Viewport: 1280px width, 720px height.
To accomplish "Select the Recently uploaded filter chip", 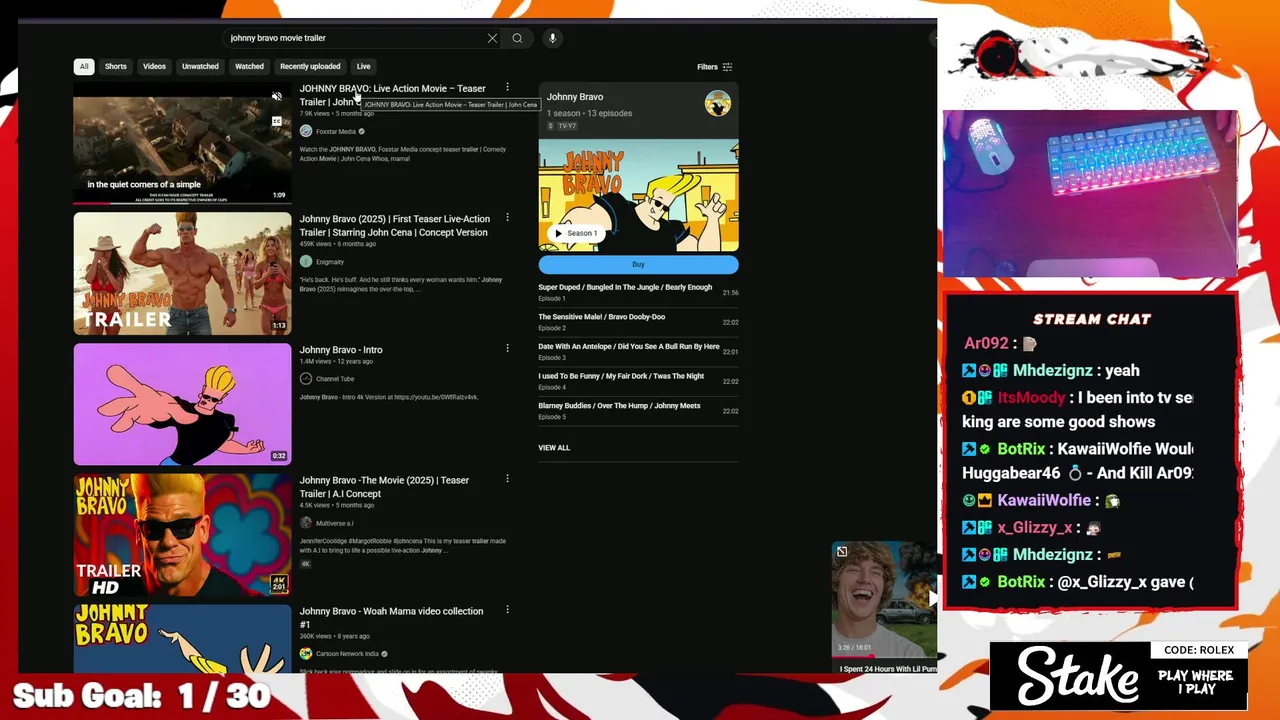I will tap(310, 67).
